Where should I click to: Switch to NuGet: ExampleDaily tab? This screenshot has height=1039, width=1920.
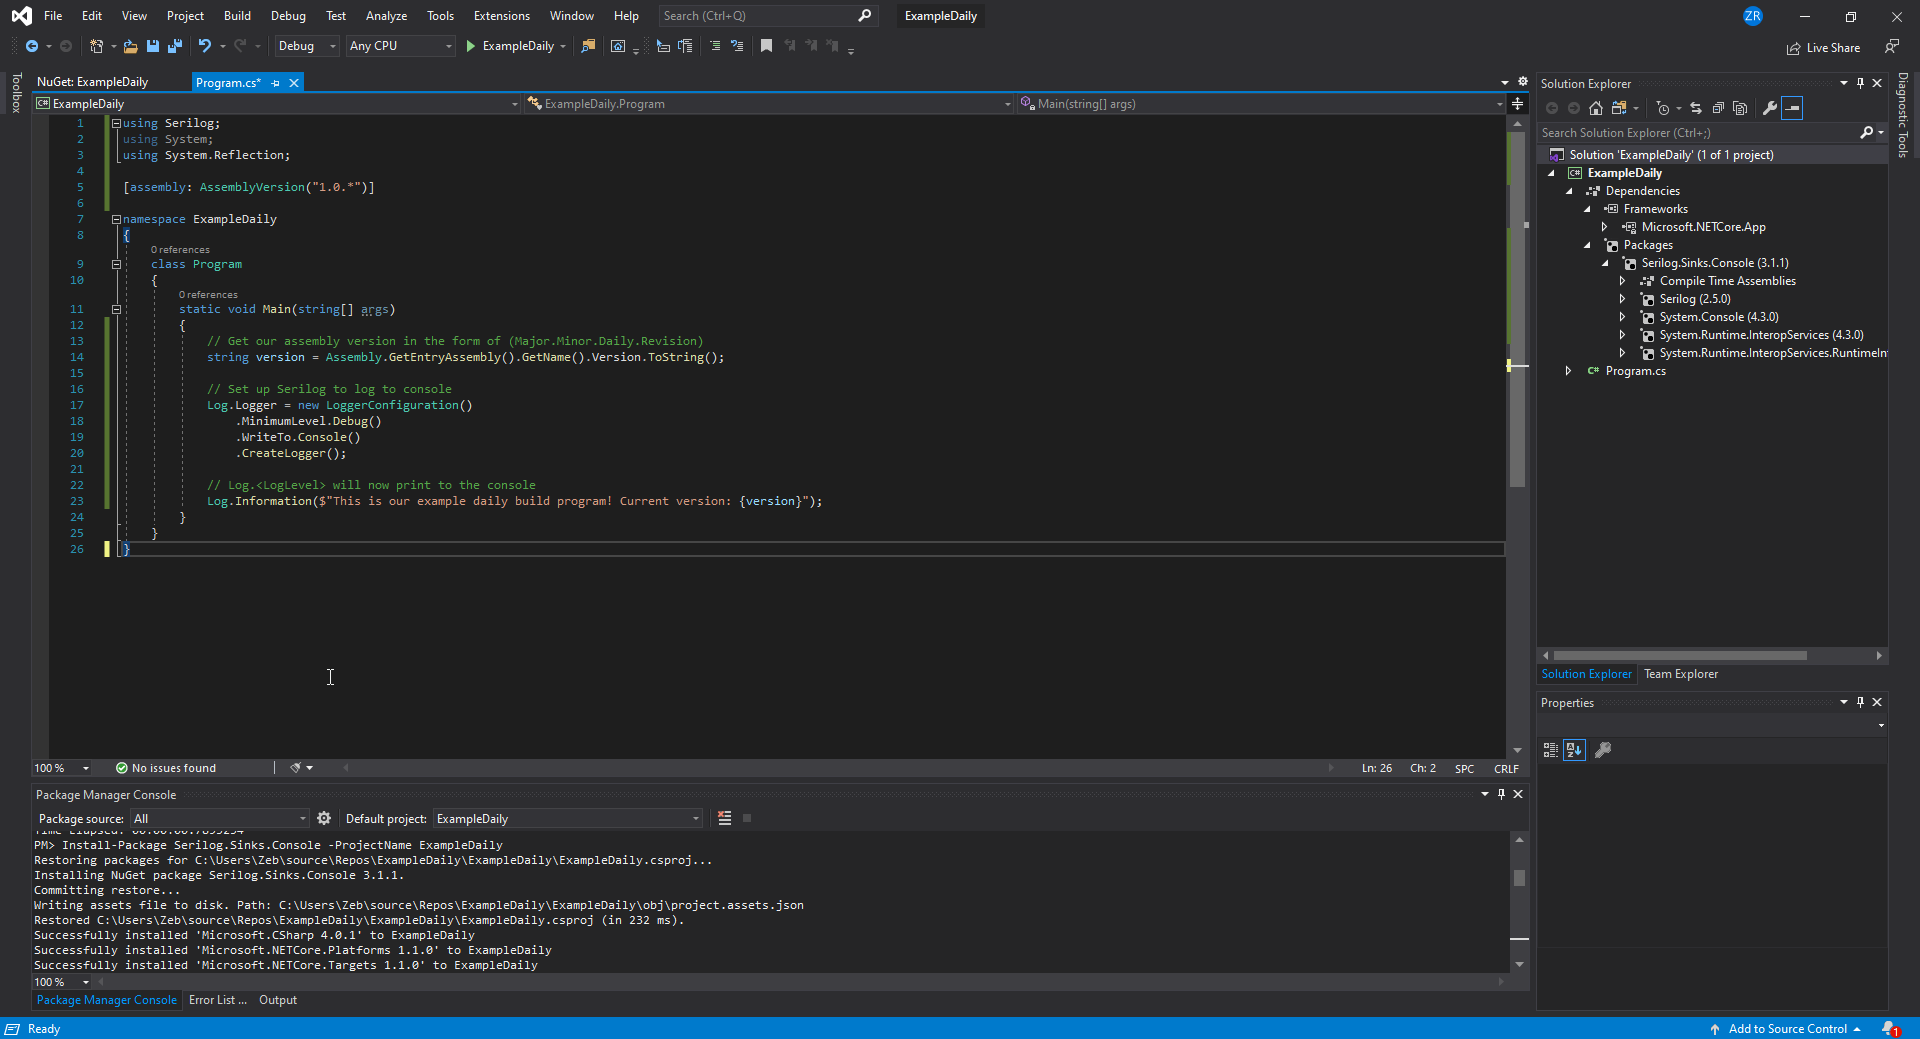click(x=93, y=82)
